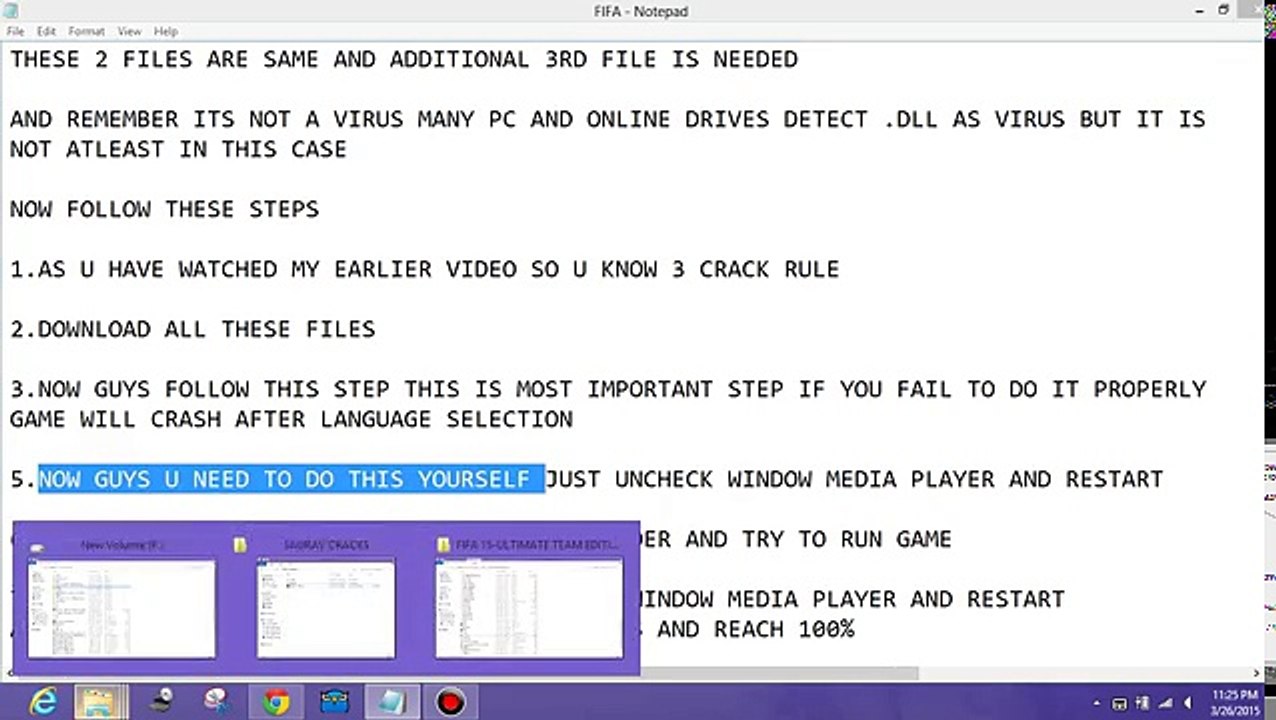Click the text 'JUST UNCHECK WINDOW MEDIA PLAYER AND RESTART'
Viewport: 1276px width, 720px height.
click(854, 479)
